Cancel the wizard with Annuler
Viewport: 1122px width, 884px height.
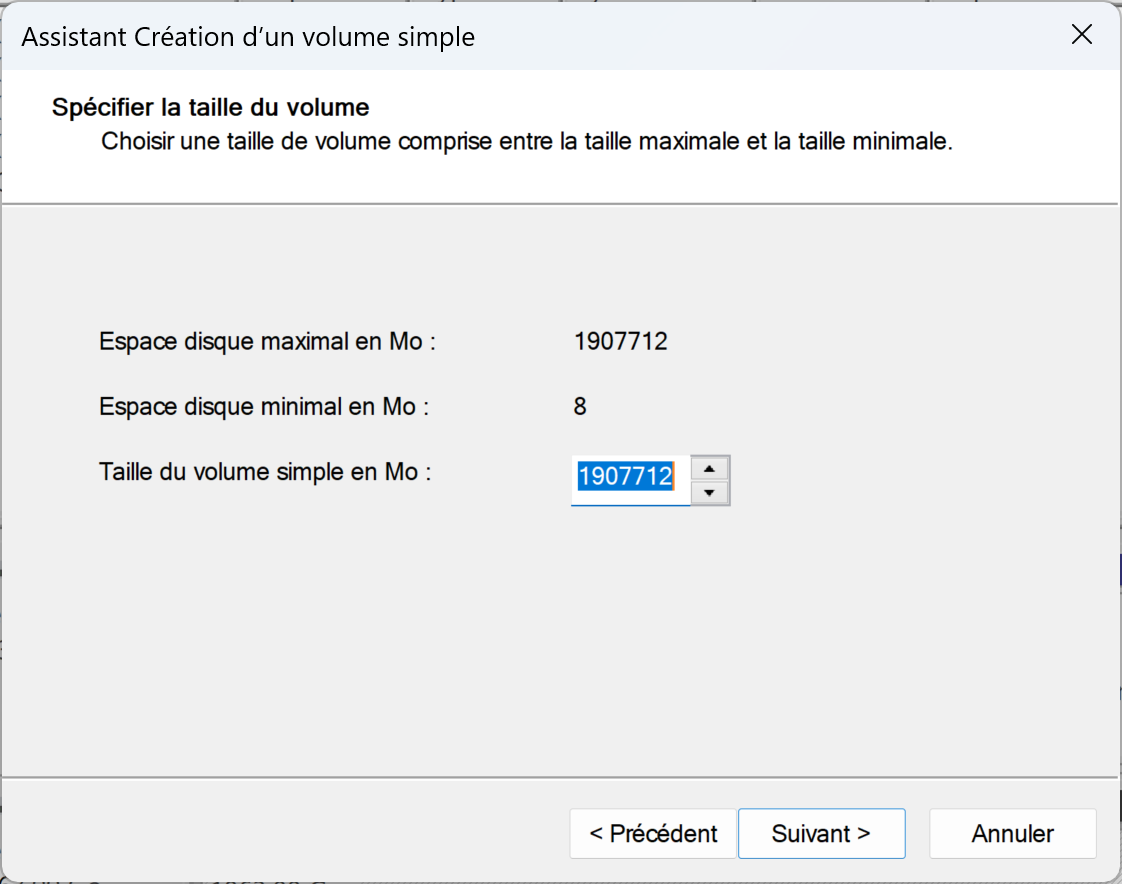[1013, 833]
